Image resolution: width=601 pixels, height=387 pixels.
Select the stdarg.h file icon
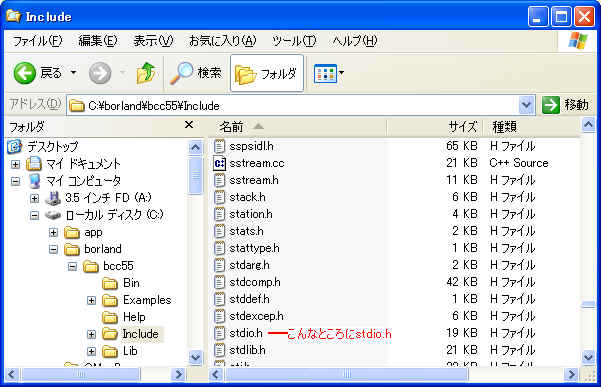(219, 265)
